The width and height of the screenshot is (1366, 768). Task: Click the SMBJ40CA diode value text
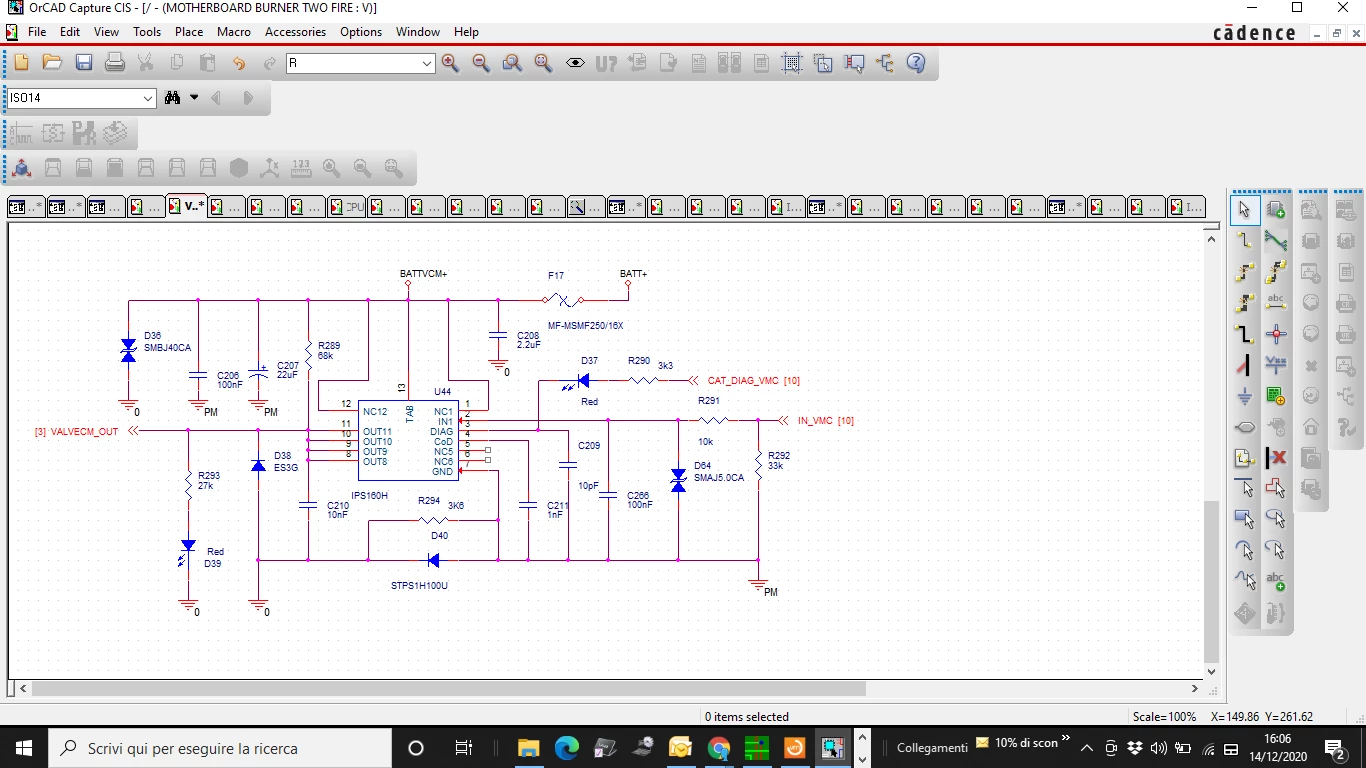click(x=167, y=348)
